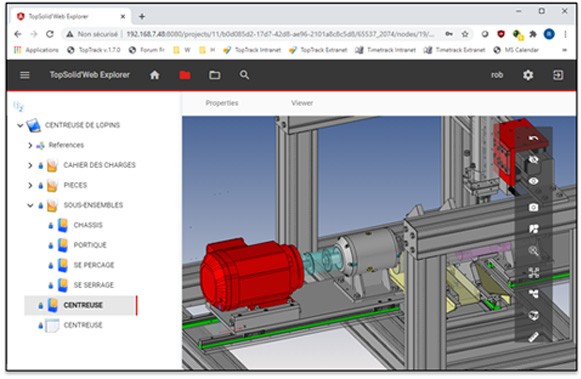
Task: Take a snapshot with the camera icon
Action: (x=534, y=207)
